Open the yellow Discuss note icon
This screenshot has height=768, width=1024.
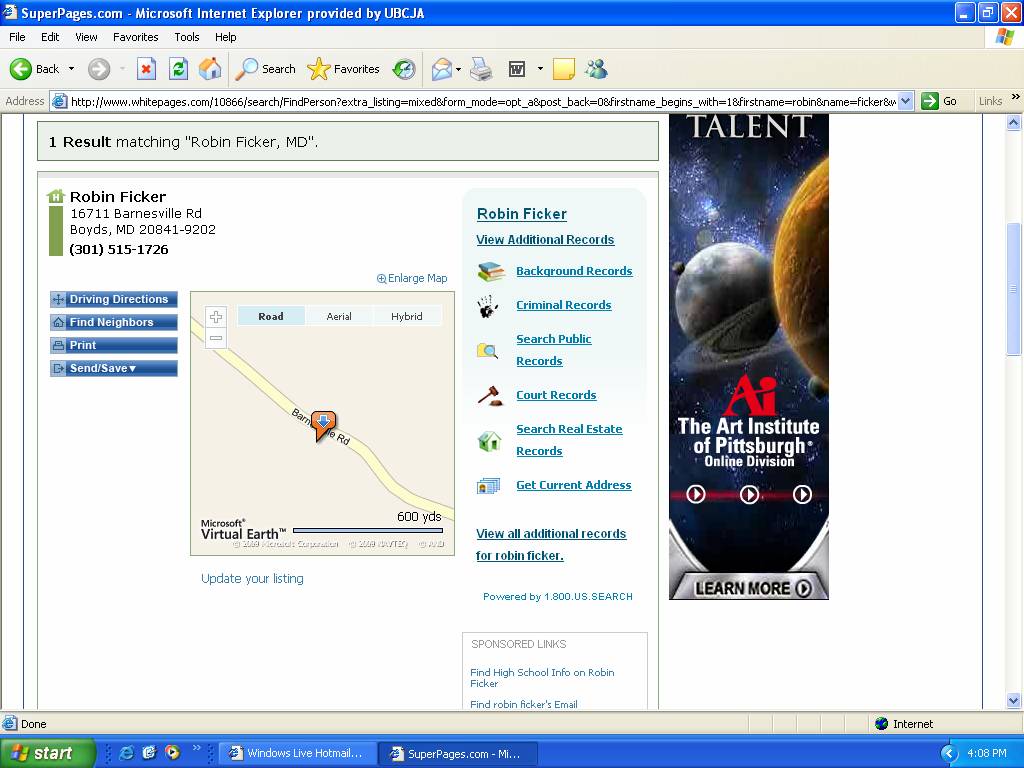(564, 69)
